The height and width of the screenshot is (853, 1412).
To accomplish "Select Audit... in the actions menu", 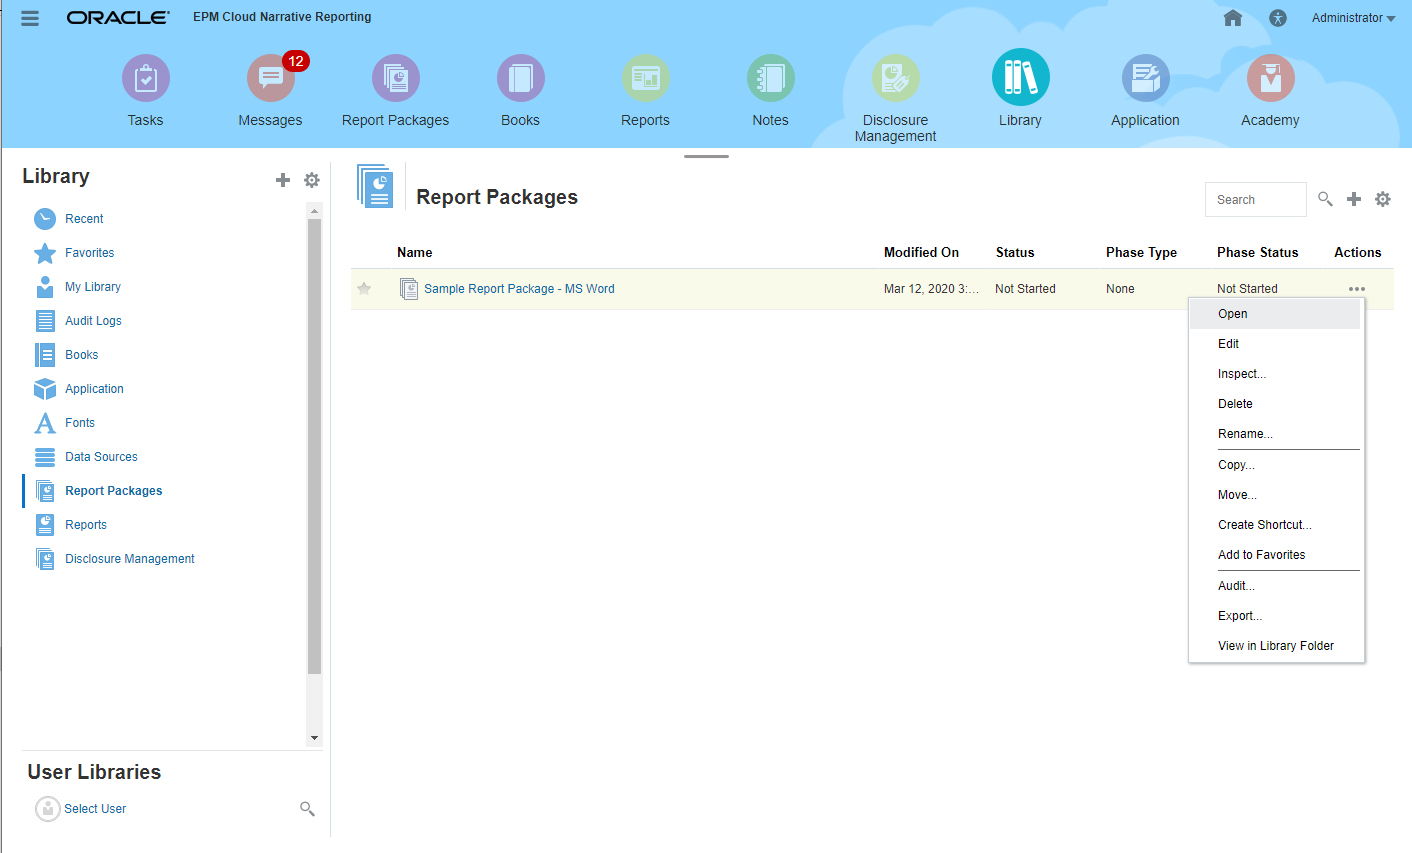I will pos(1275,586).
